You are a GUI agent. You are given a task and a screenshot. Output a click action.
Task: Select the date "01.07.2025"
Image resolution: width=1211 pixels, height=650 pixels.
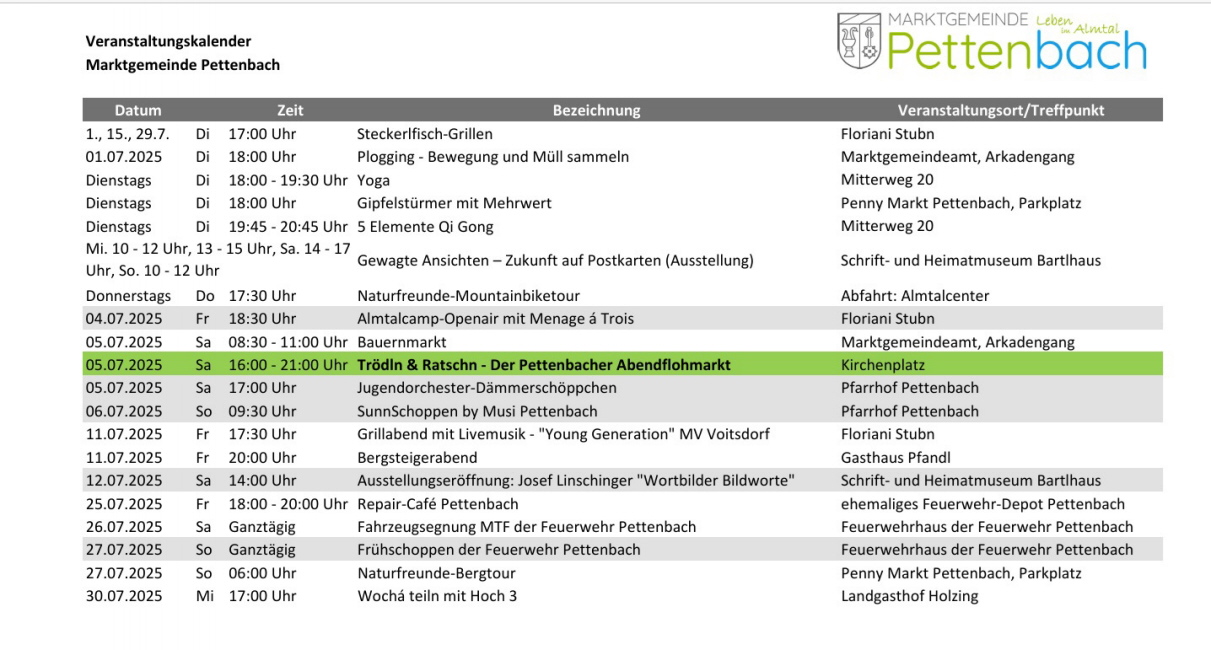[x=124, y=157]
